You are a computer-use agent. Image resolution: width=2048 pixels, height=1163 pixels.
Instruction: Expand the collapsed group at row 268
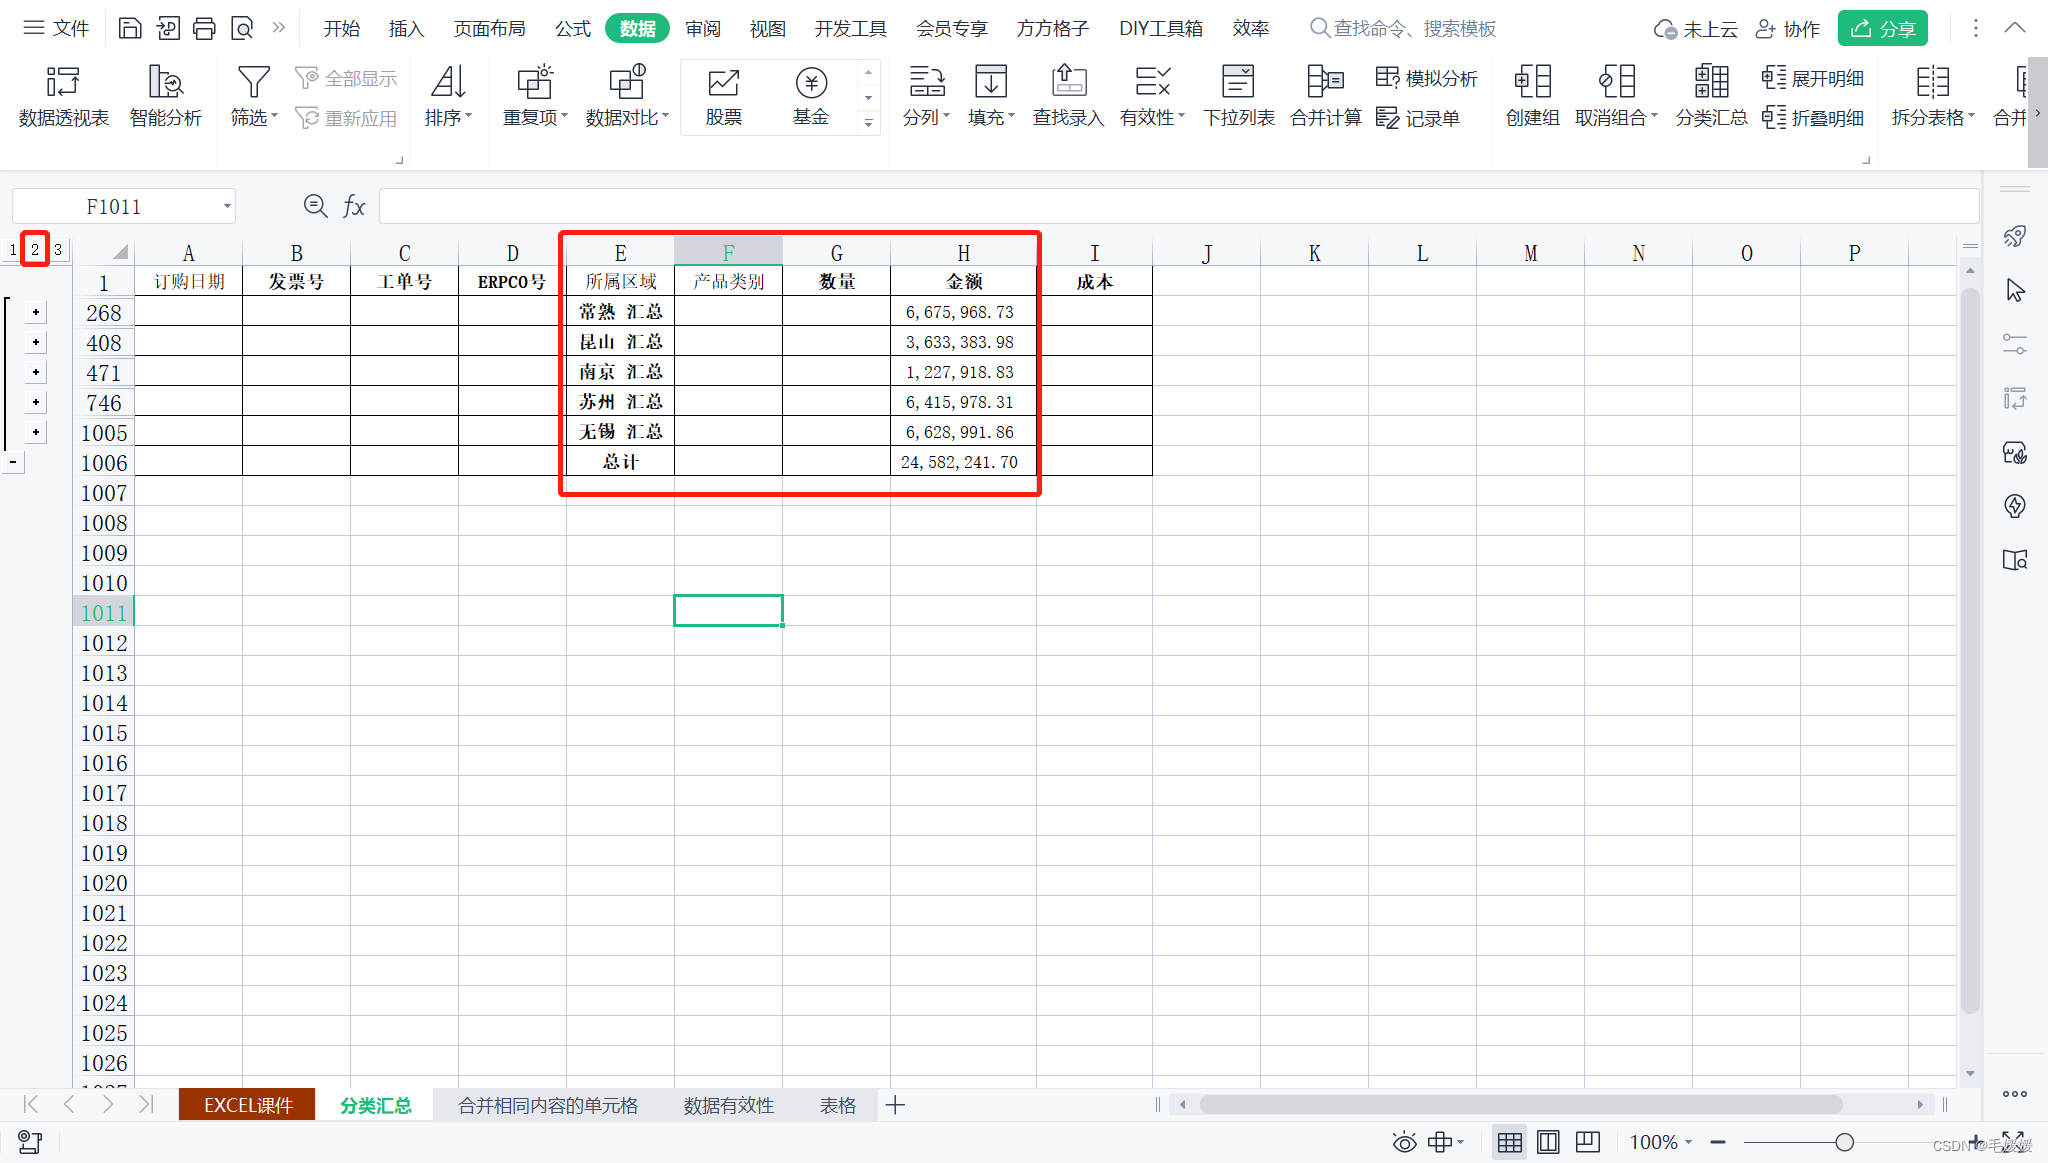36,312
